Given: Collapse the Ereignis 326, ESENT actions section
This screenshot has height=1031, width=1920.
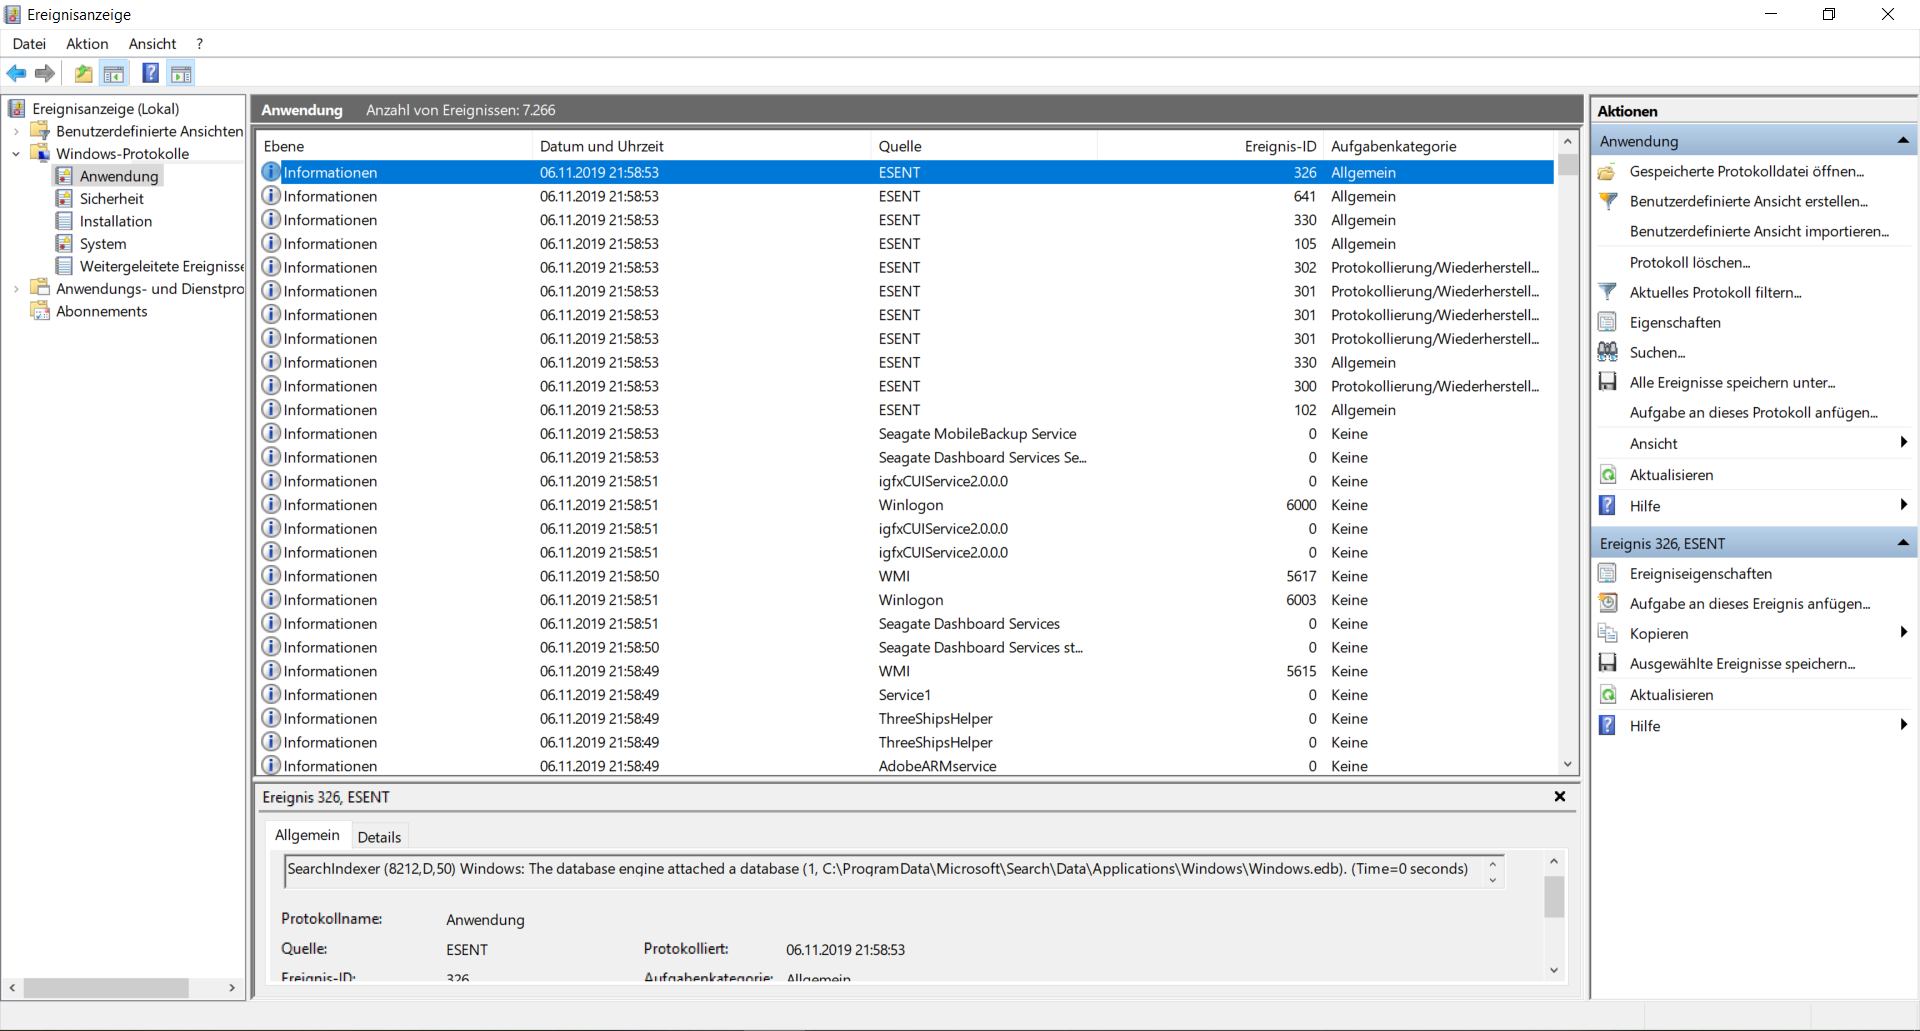Looking at the screenshot, I should click(x=1903, y=543).
